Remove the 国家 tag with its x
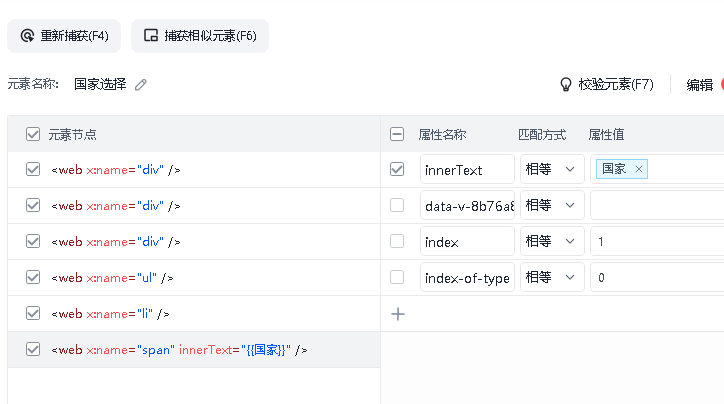 639,169
